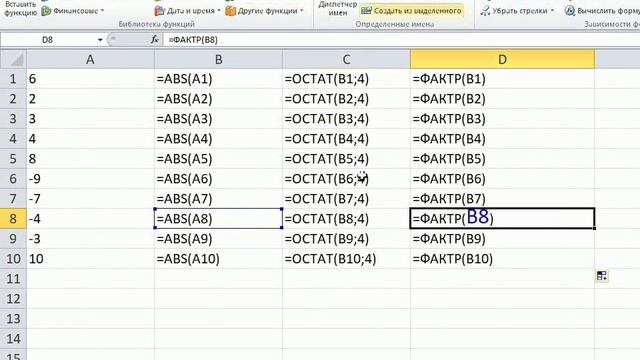Click Создать из выделенного button text
Screen dimensions: 640x360
pos(418,11)
